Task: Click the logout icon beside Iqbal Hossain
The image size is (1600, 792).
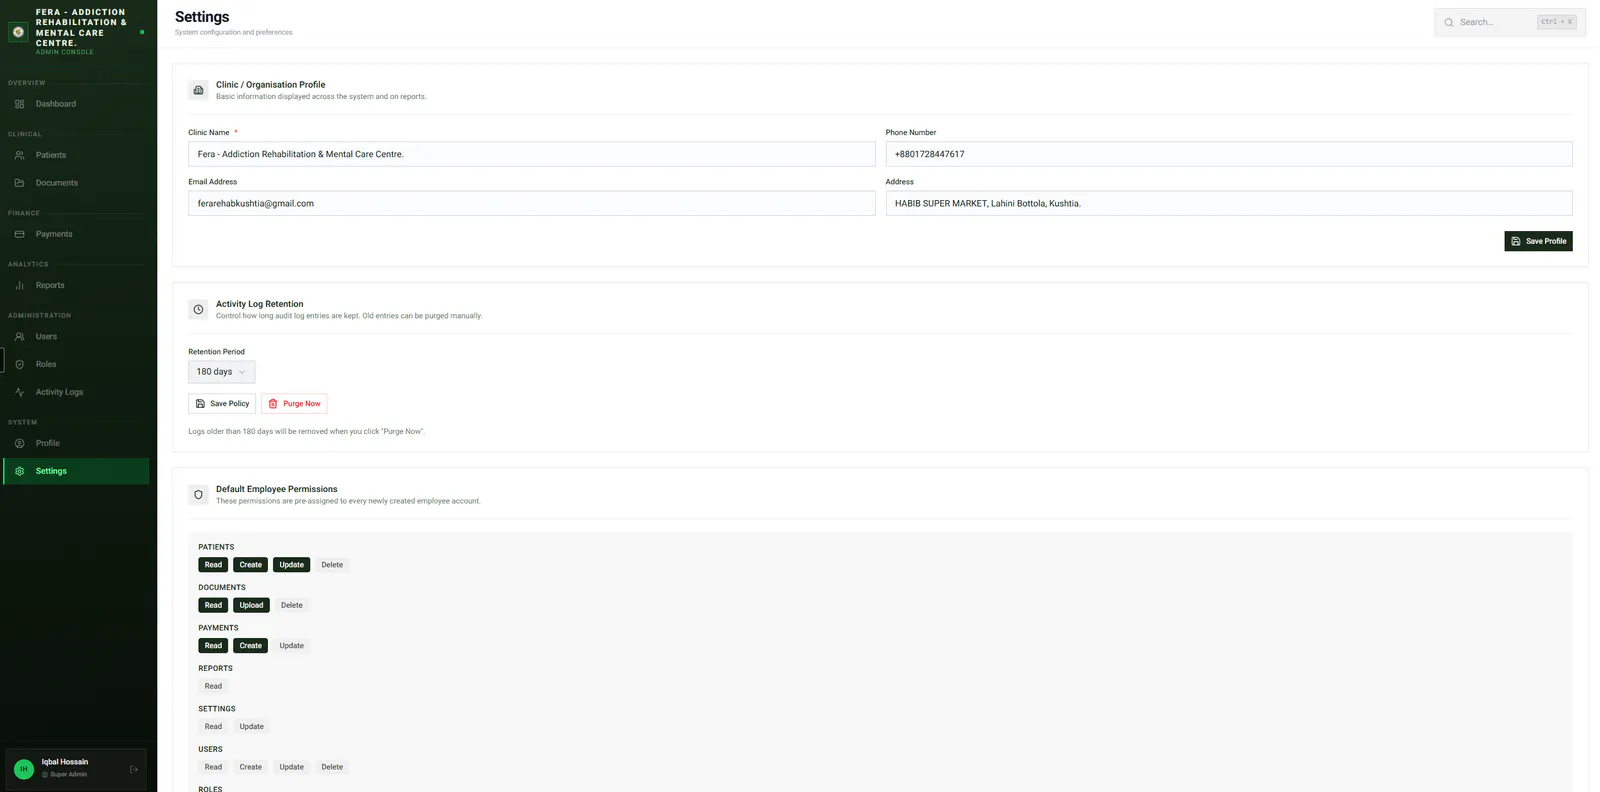Action: (134, 769)
